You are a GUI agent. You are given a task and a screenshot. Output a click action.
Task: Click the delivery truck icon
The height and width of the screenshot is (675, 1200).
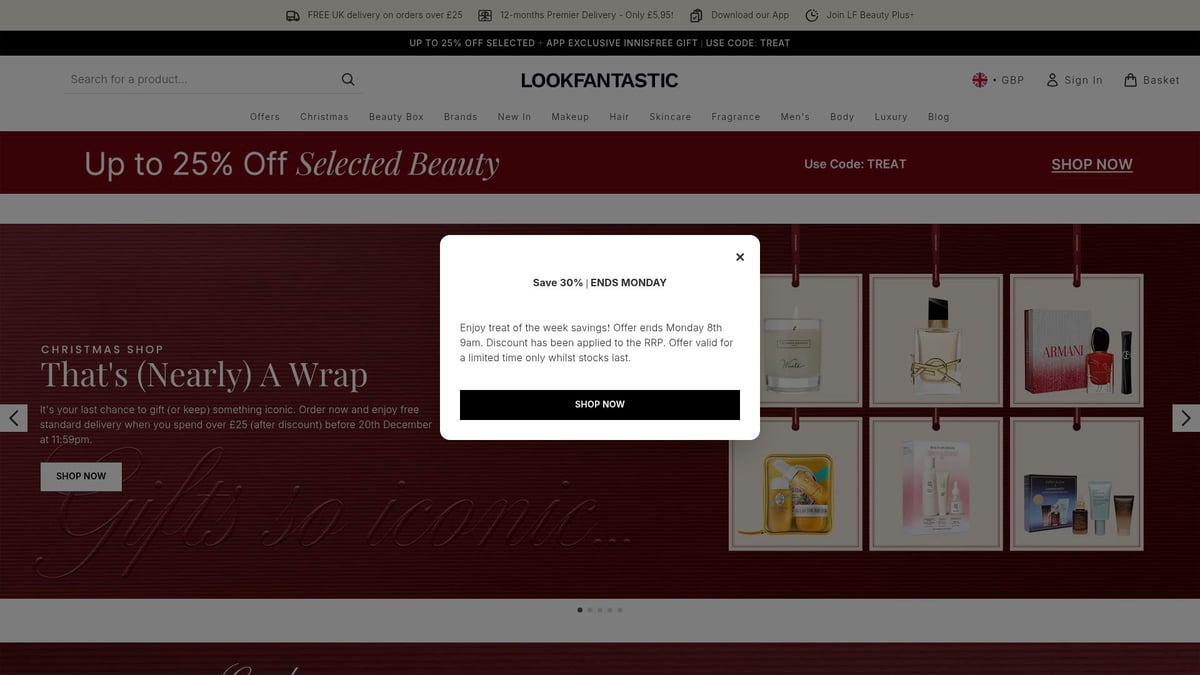coord(292,15)
